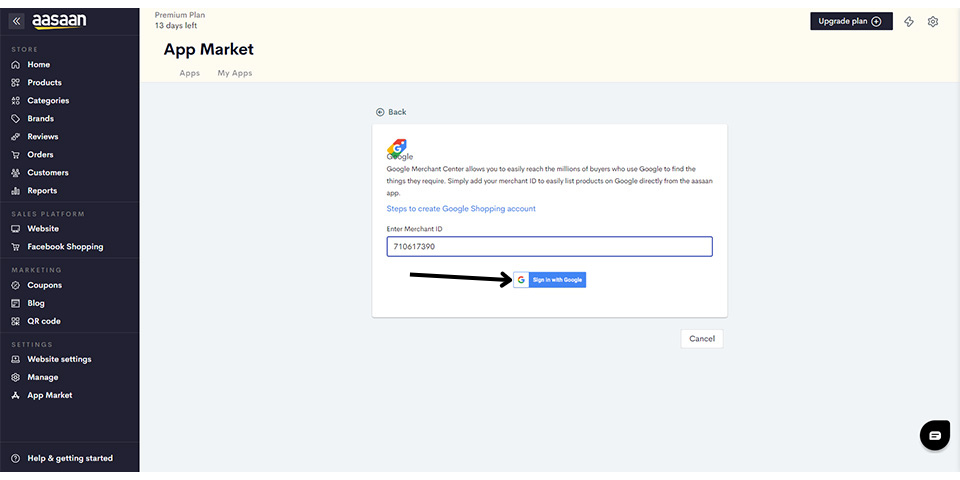Open Help & getting started
This screenshot has width=960, height=480.
click(x=70, y=459)
